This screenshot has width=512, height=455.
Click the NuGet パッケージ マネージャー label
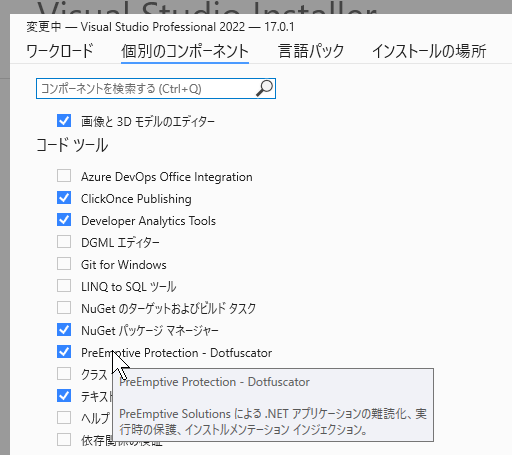click(150, 331)
